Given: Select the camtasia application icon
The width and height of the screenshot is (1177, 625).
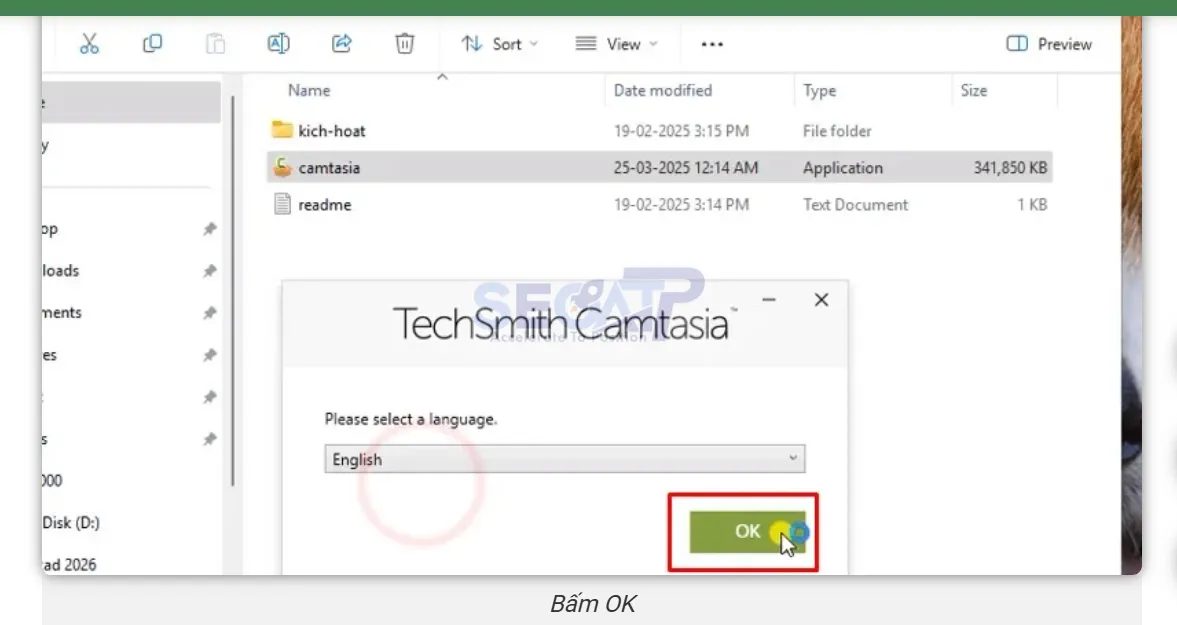Looking at the screenshot, I should pos(282,167).
